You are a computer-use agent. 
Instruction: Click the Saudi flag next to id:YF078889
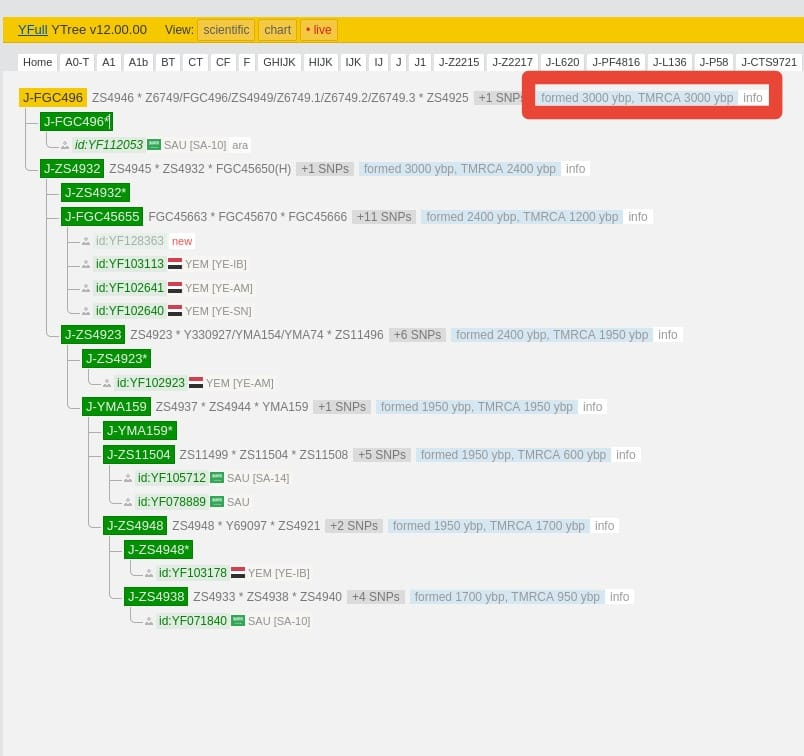tap(217, 501)
